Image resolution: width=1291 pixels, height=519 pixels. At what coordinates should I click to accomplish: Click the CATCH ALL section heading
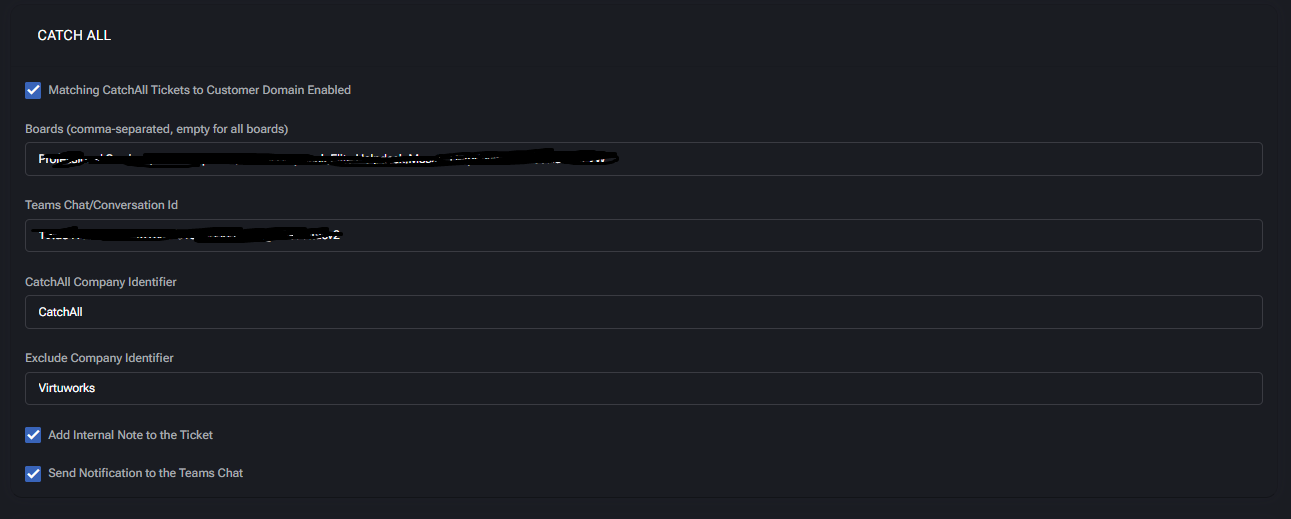[74, 35]
